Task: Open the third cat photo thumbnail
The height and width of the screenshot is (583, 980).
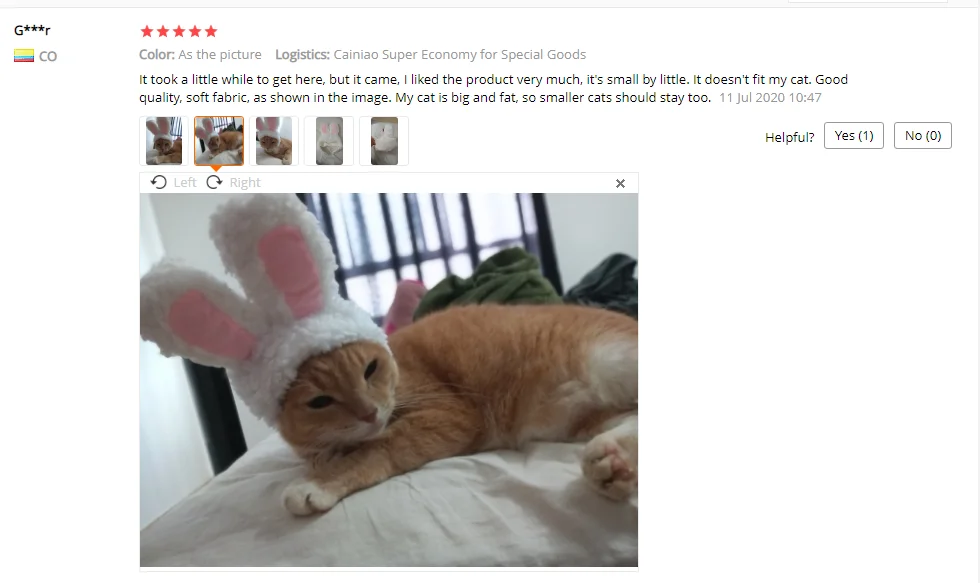Action: coord(274,141)
